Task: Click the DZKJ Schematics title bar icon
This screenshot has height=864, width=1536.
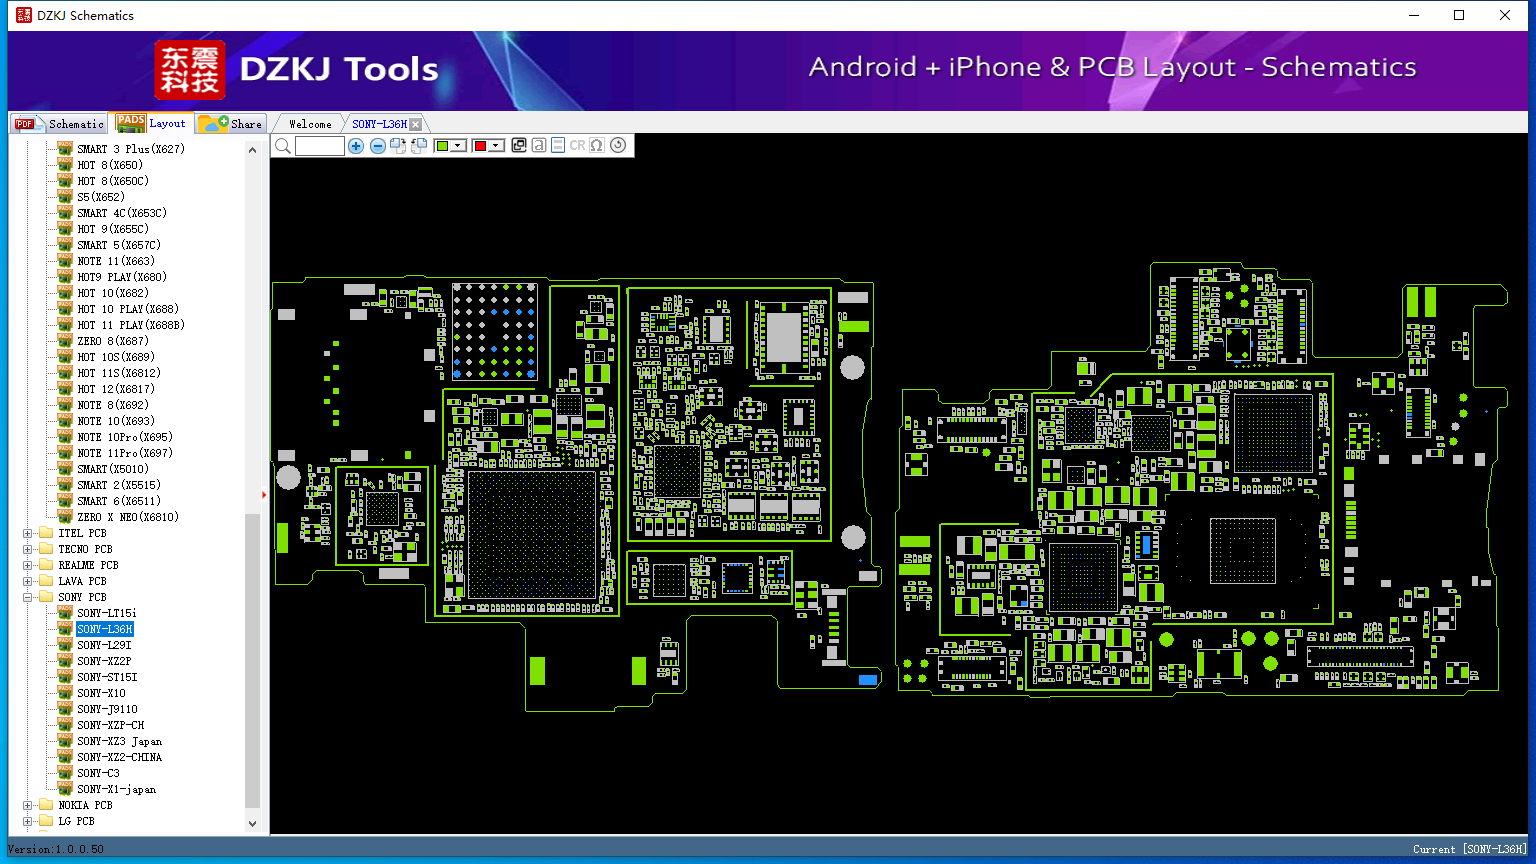Action: (x=23, y=15)
